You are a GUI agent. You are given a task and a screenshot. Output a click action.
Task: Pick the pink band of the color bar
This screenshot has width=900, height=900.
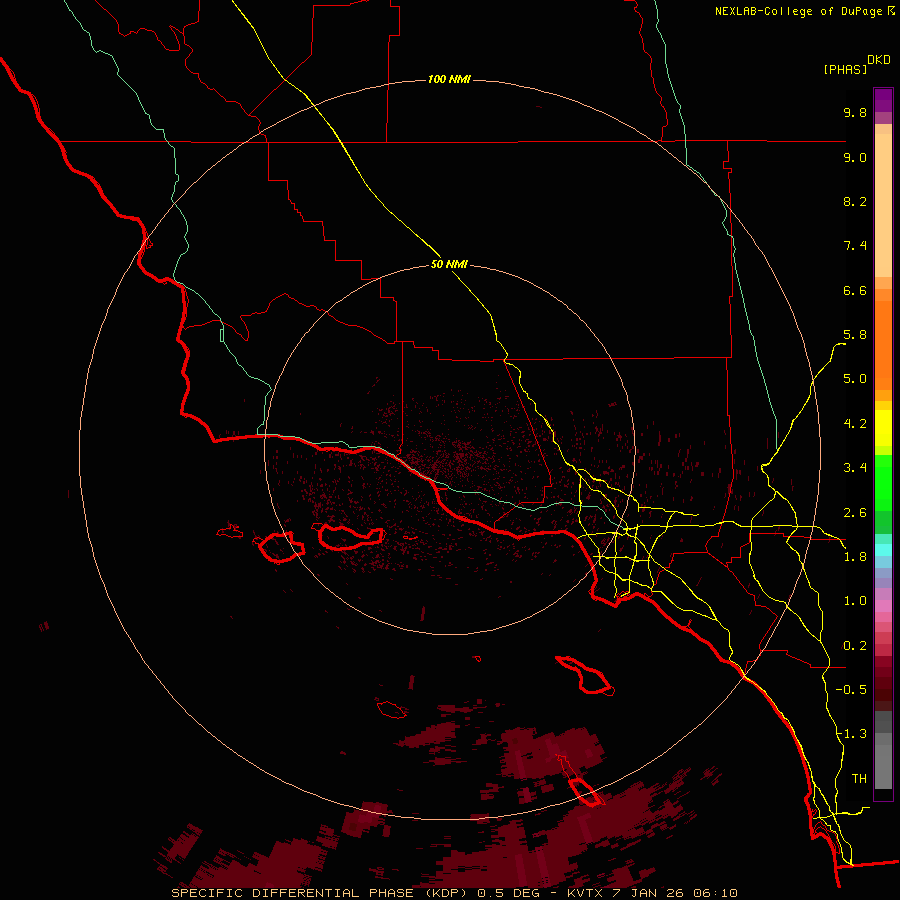883,606
